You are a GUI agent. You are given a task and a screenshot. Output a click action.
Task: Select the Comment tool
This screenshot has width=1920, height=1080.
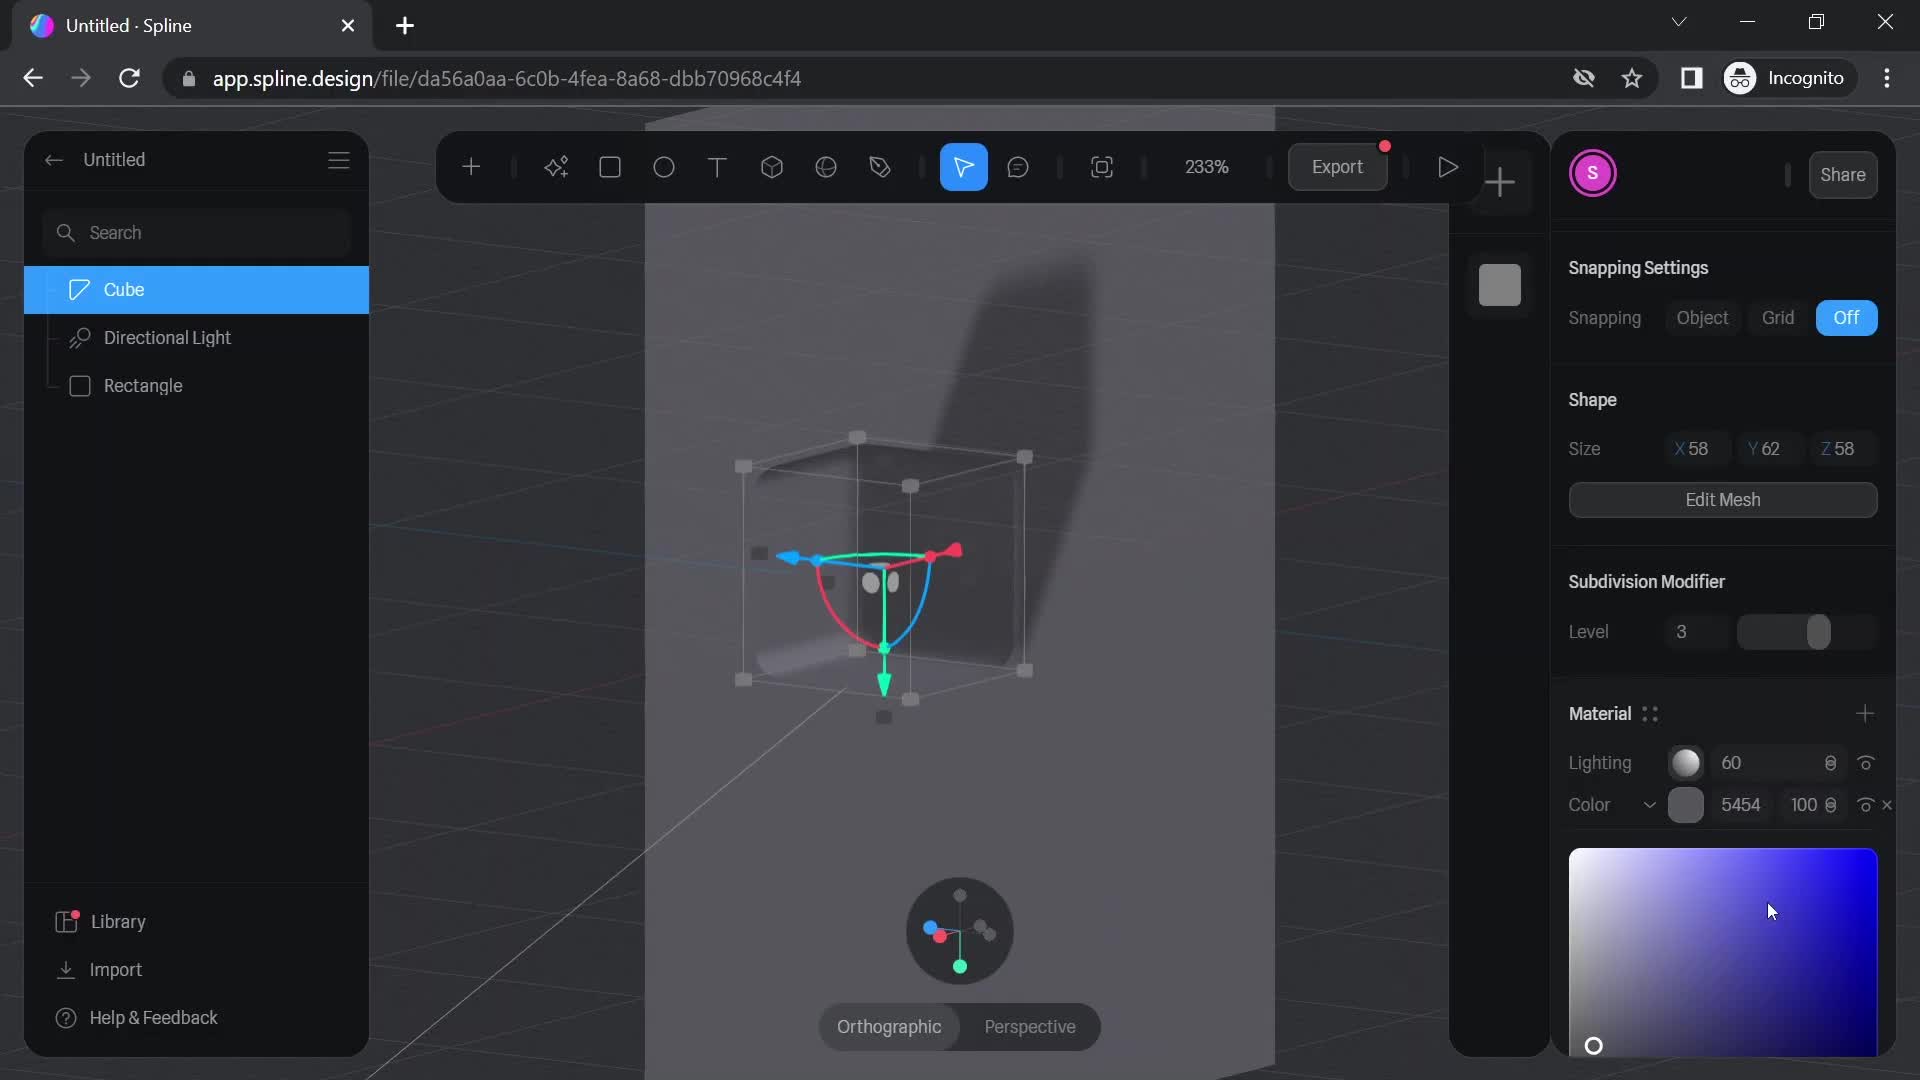[1018, 167]
